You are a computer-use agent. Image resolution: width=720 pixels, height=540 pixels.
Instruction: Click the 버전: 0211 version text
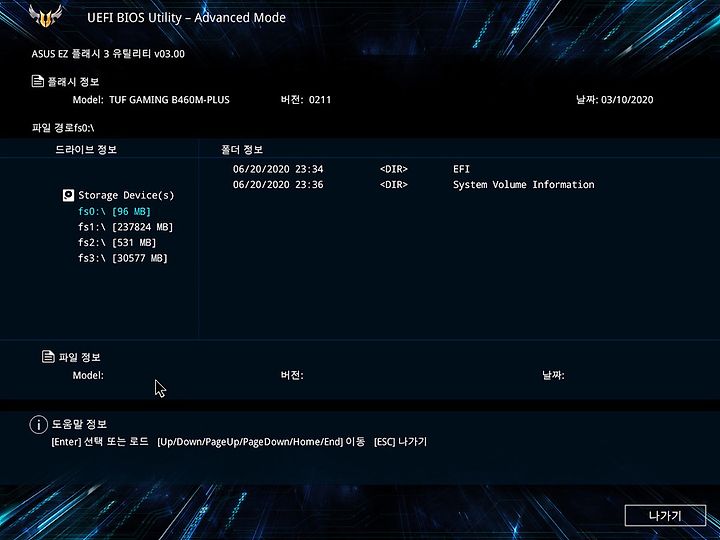click(306, 100)
